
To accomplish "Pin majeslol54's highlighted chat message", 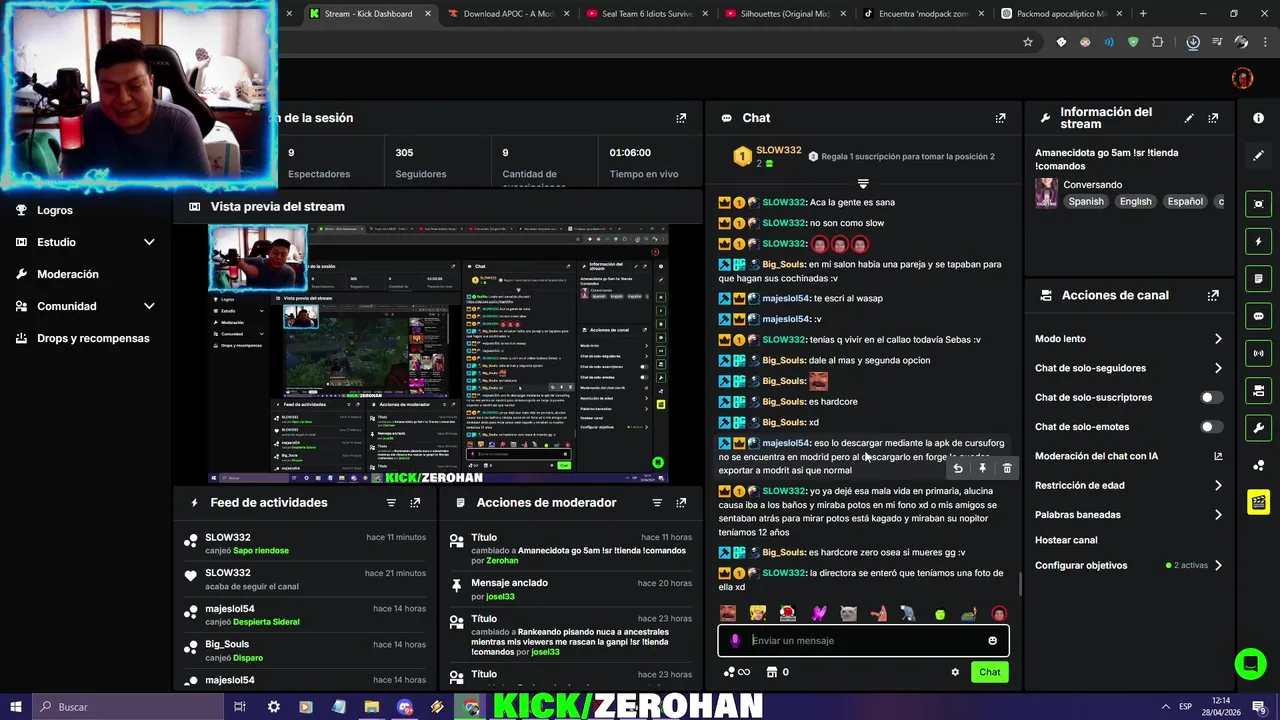I will click(x=982, y=468).
